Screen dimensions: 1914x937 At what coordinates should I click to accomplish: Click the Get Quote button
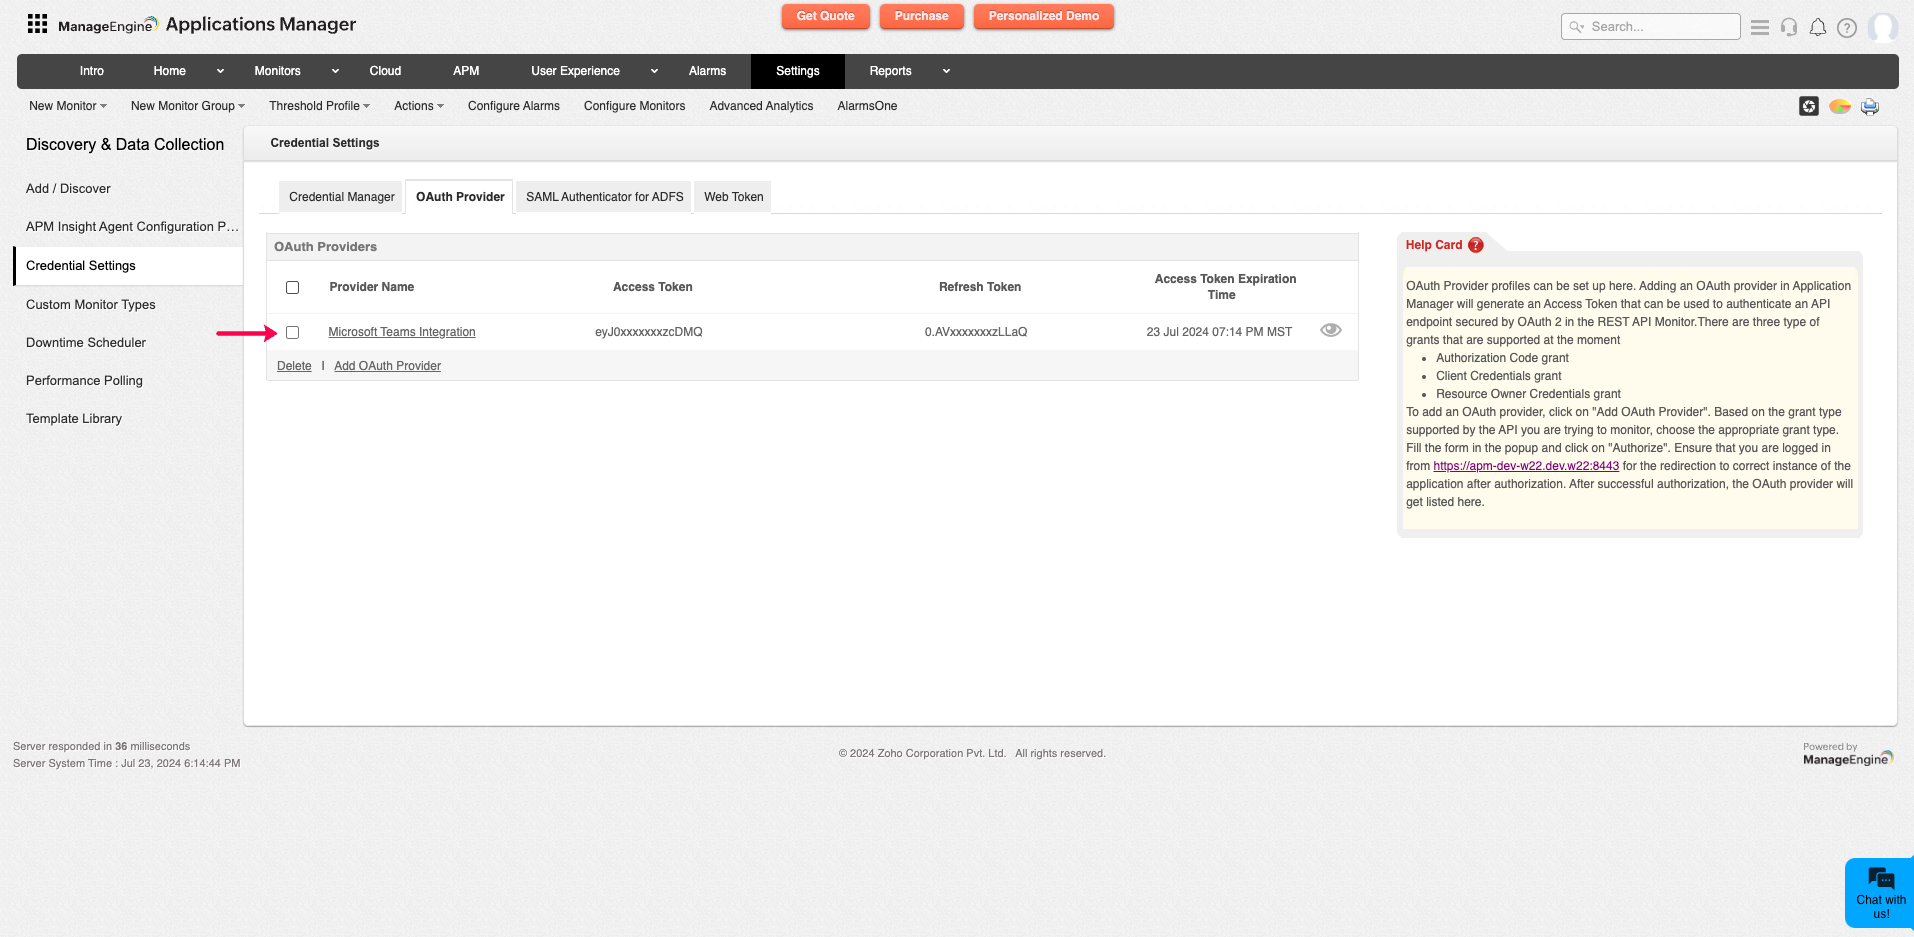[826, 16]
